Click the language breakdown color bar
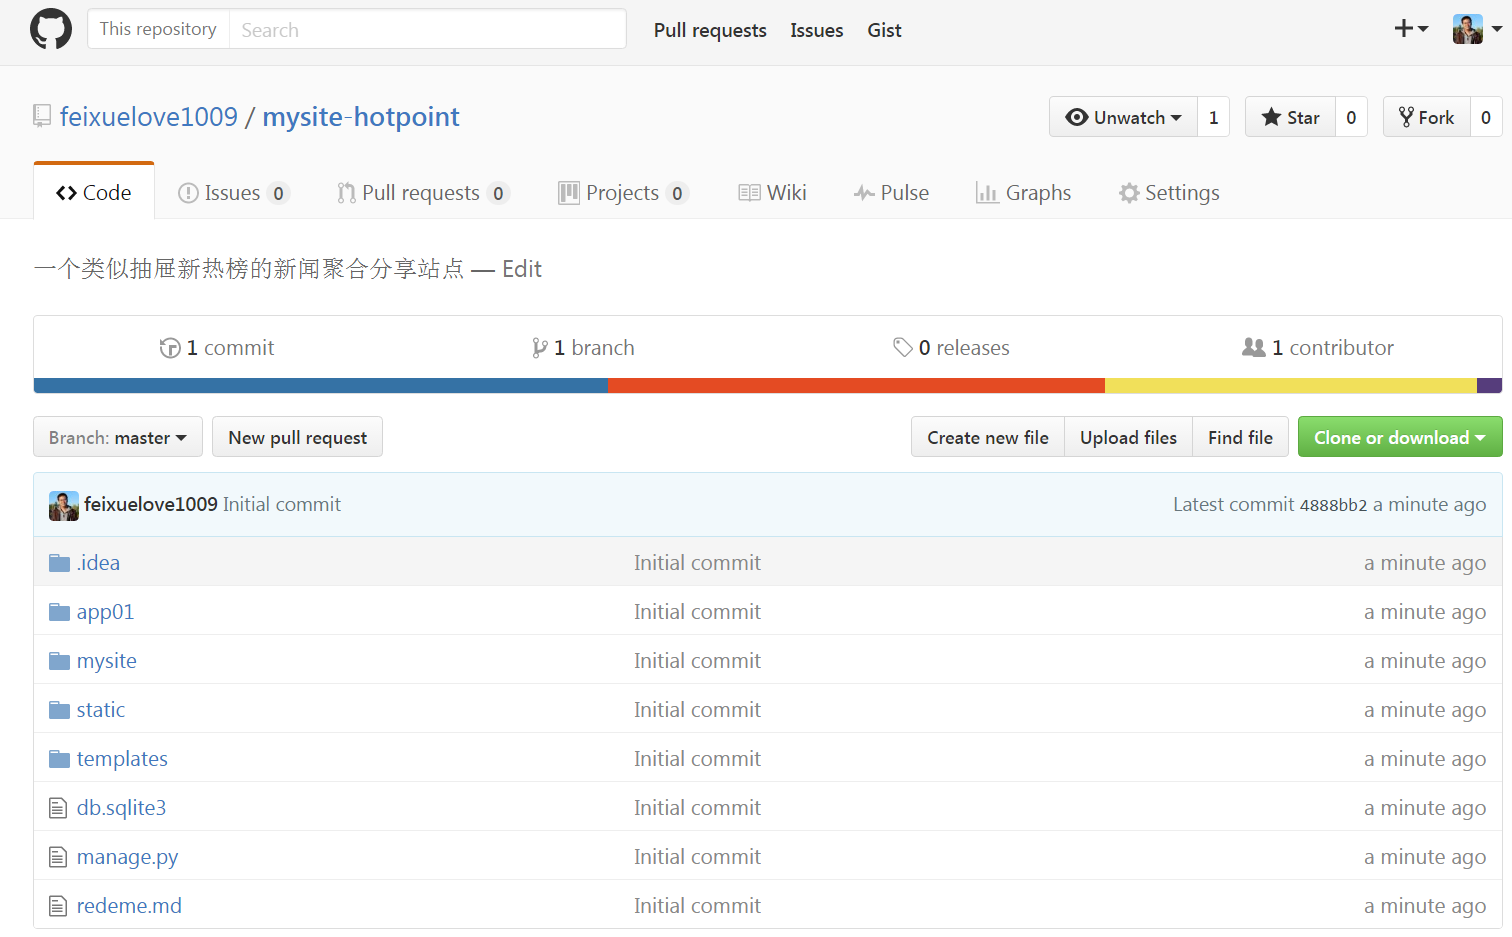The width and height of the screenshot is (1512, 937). (x=767, y=386)
